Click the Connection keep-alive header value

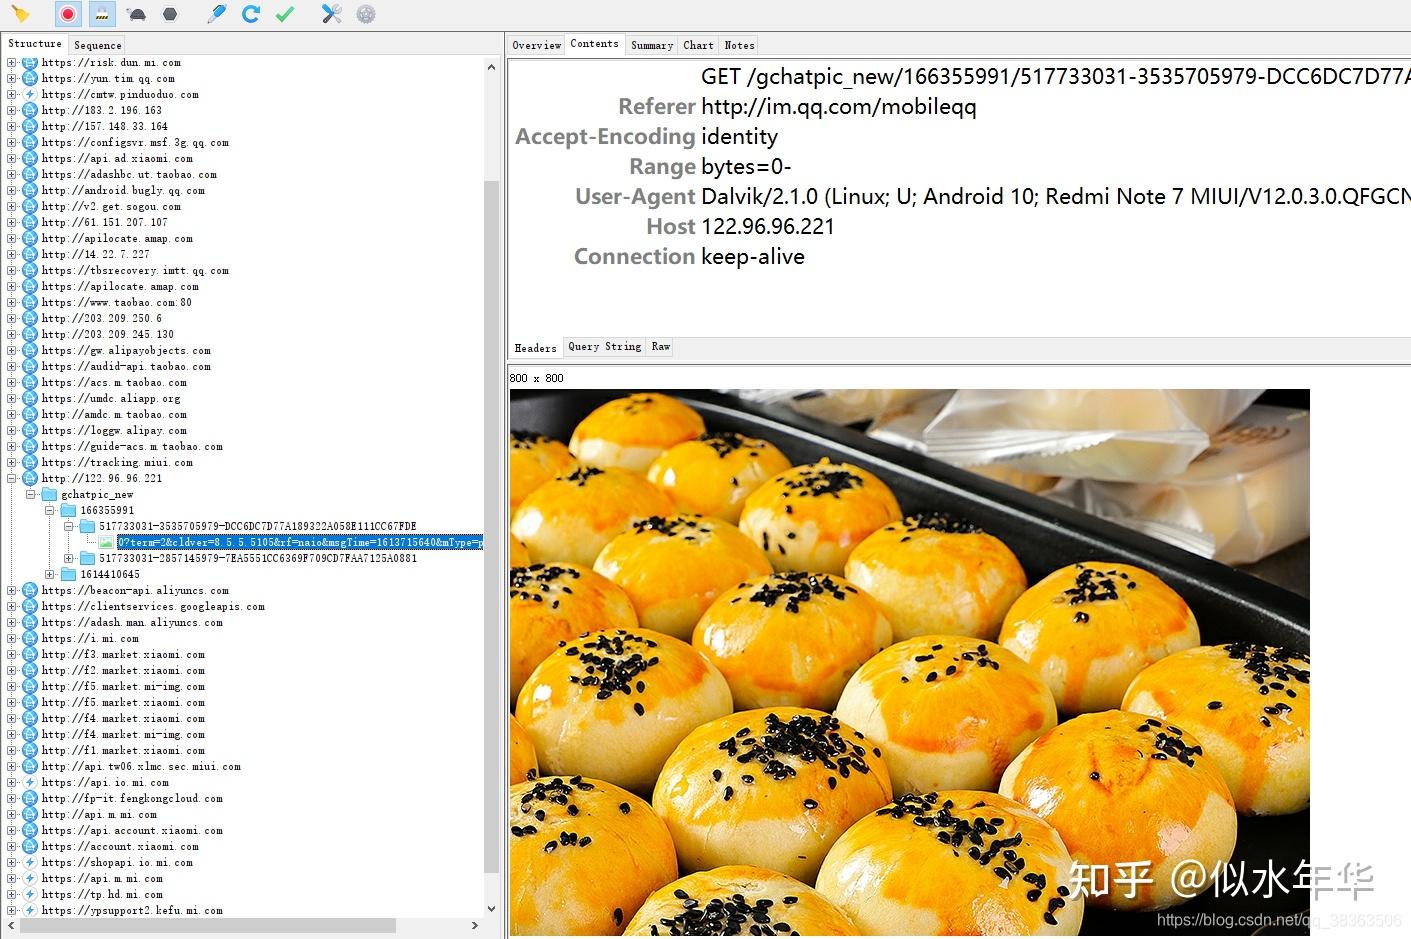(x=753, y=257)
